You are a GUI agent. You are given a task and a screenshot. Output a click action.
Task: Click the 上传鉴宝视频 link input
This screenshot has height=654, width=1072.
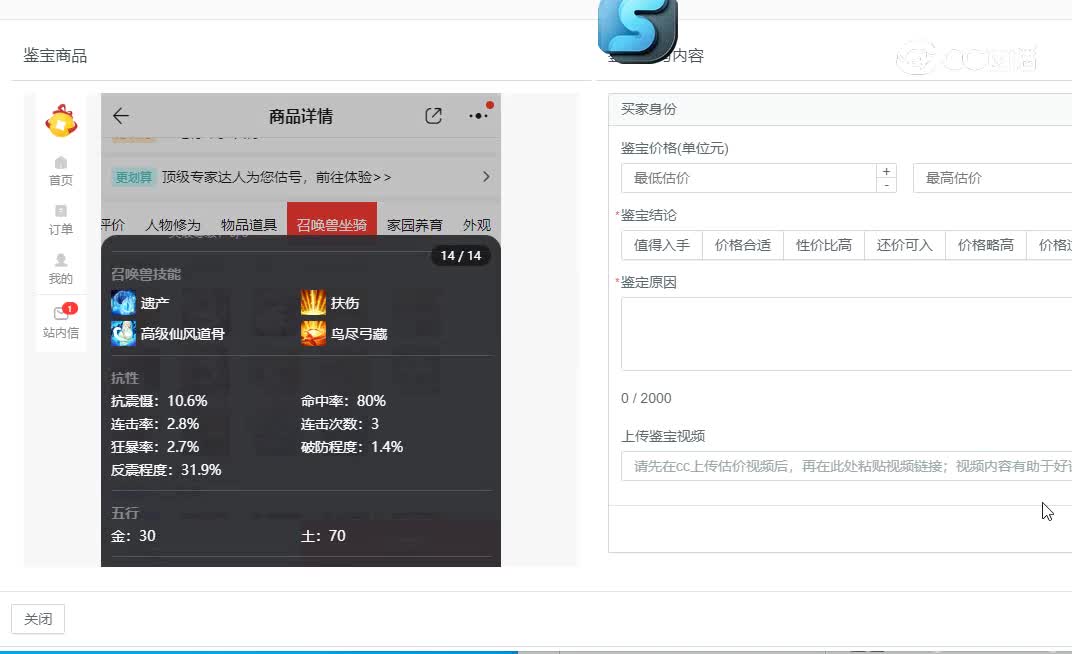point(846,466)
